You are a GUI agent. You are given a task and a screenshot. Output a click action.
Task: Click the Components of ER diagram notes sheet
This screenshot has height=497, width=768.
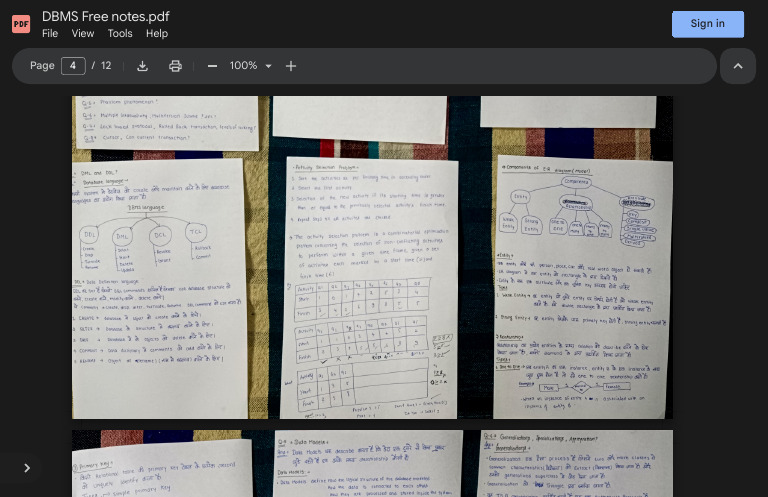click(x=582, y=287)
